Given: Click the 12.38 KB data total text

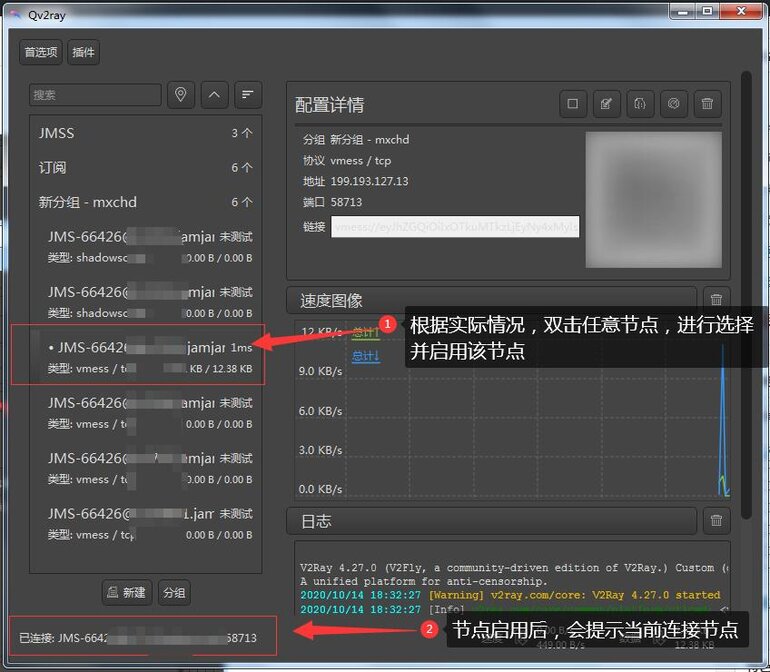Looking at the screenshot, I should tap(695, 644).
